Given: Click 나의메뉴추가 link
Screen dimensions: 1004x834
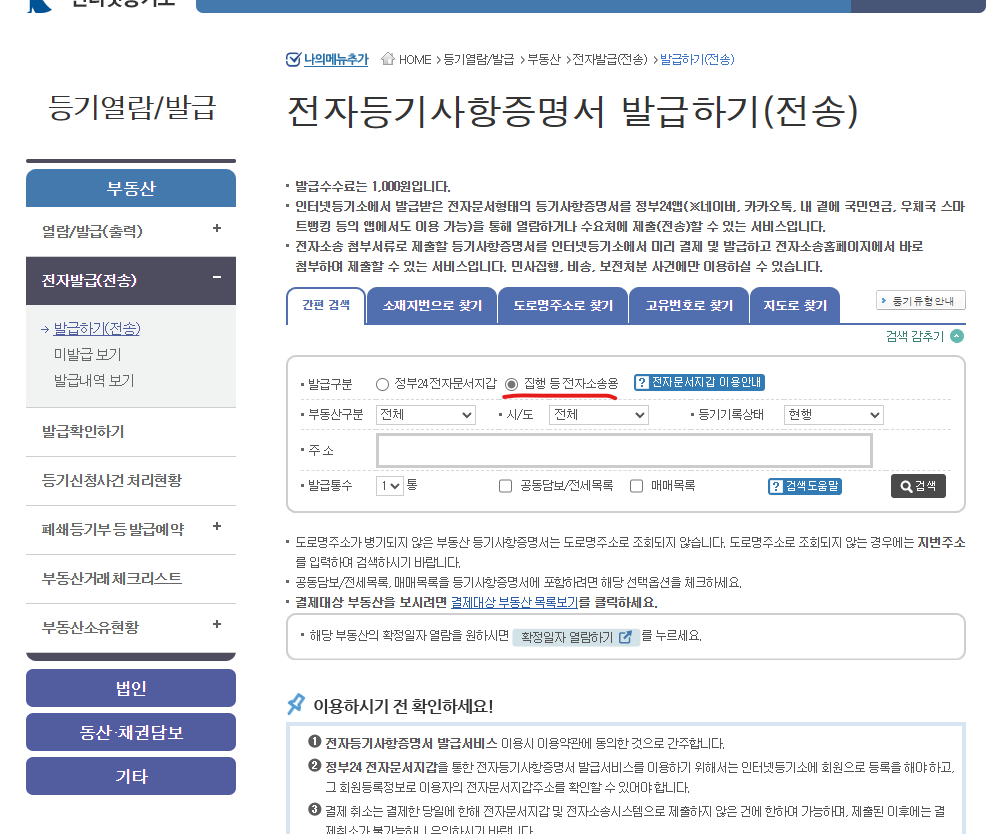Looking at the screenshot, I should [x=336, y=60].
